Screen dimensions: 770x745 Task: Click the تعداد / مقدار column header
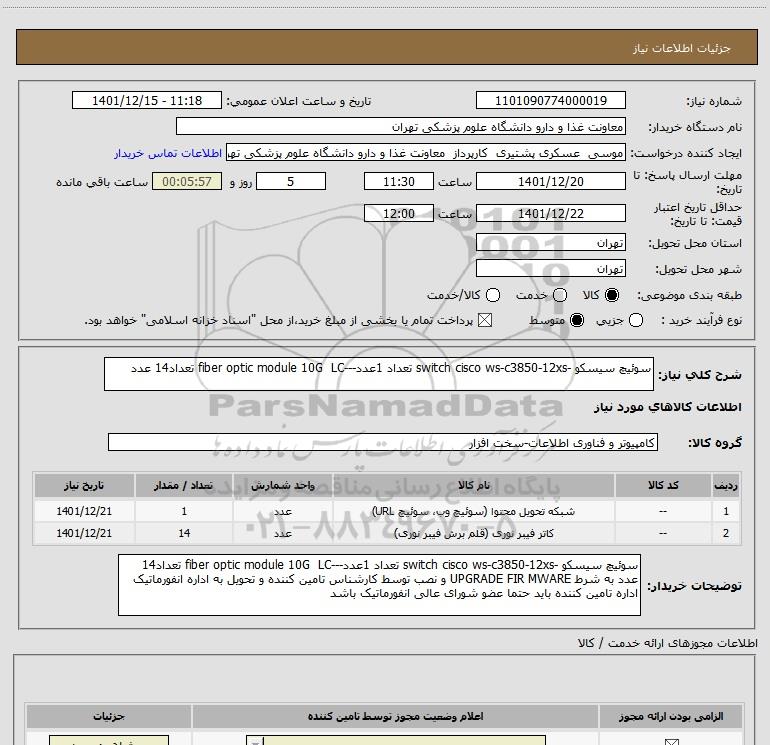[x=184, y=485]
